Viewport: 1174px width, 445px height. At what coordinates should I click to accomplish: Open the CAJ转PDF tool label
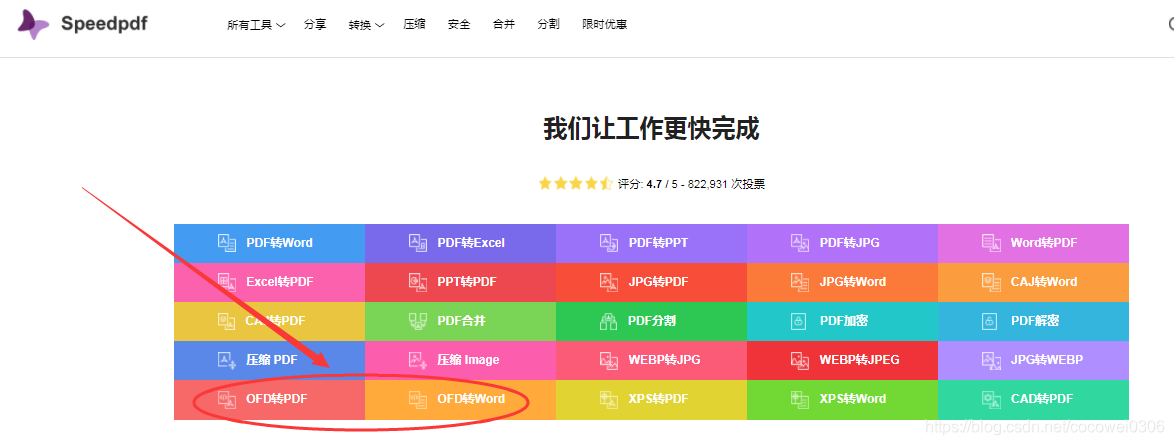(276, 321)
